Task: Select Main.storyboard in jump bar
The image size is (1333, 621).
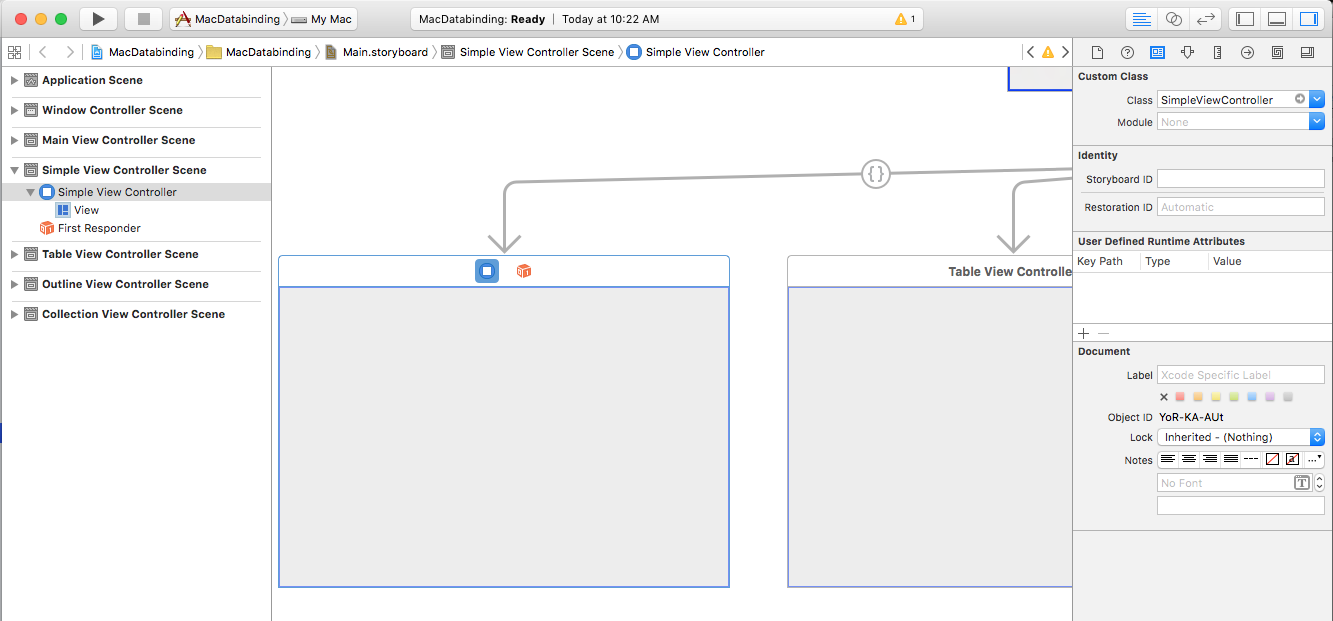Action: (376, 52)
